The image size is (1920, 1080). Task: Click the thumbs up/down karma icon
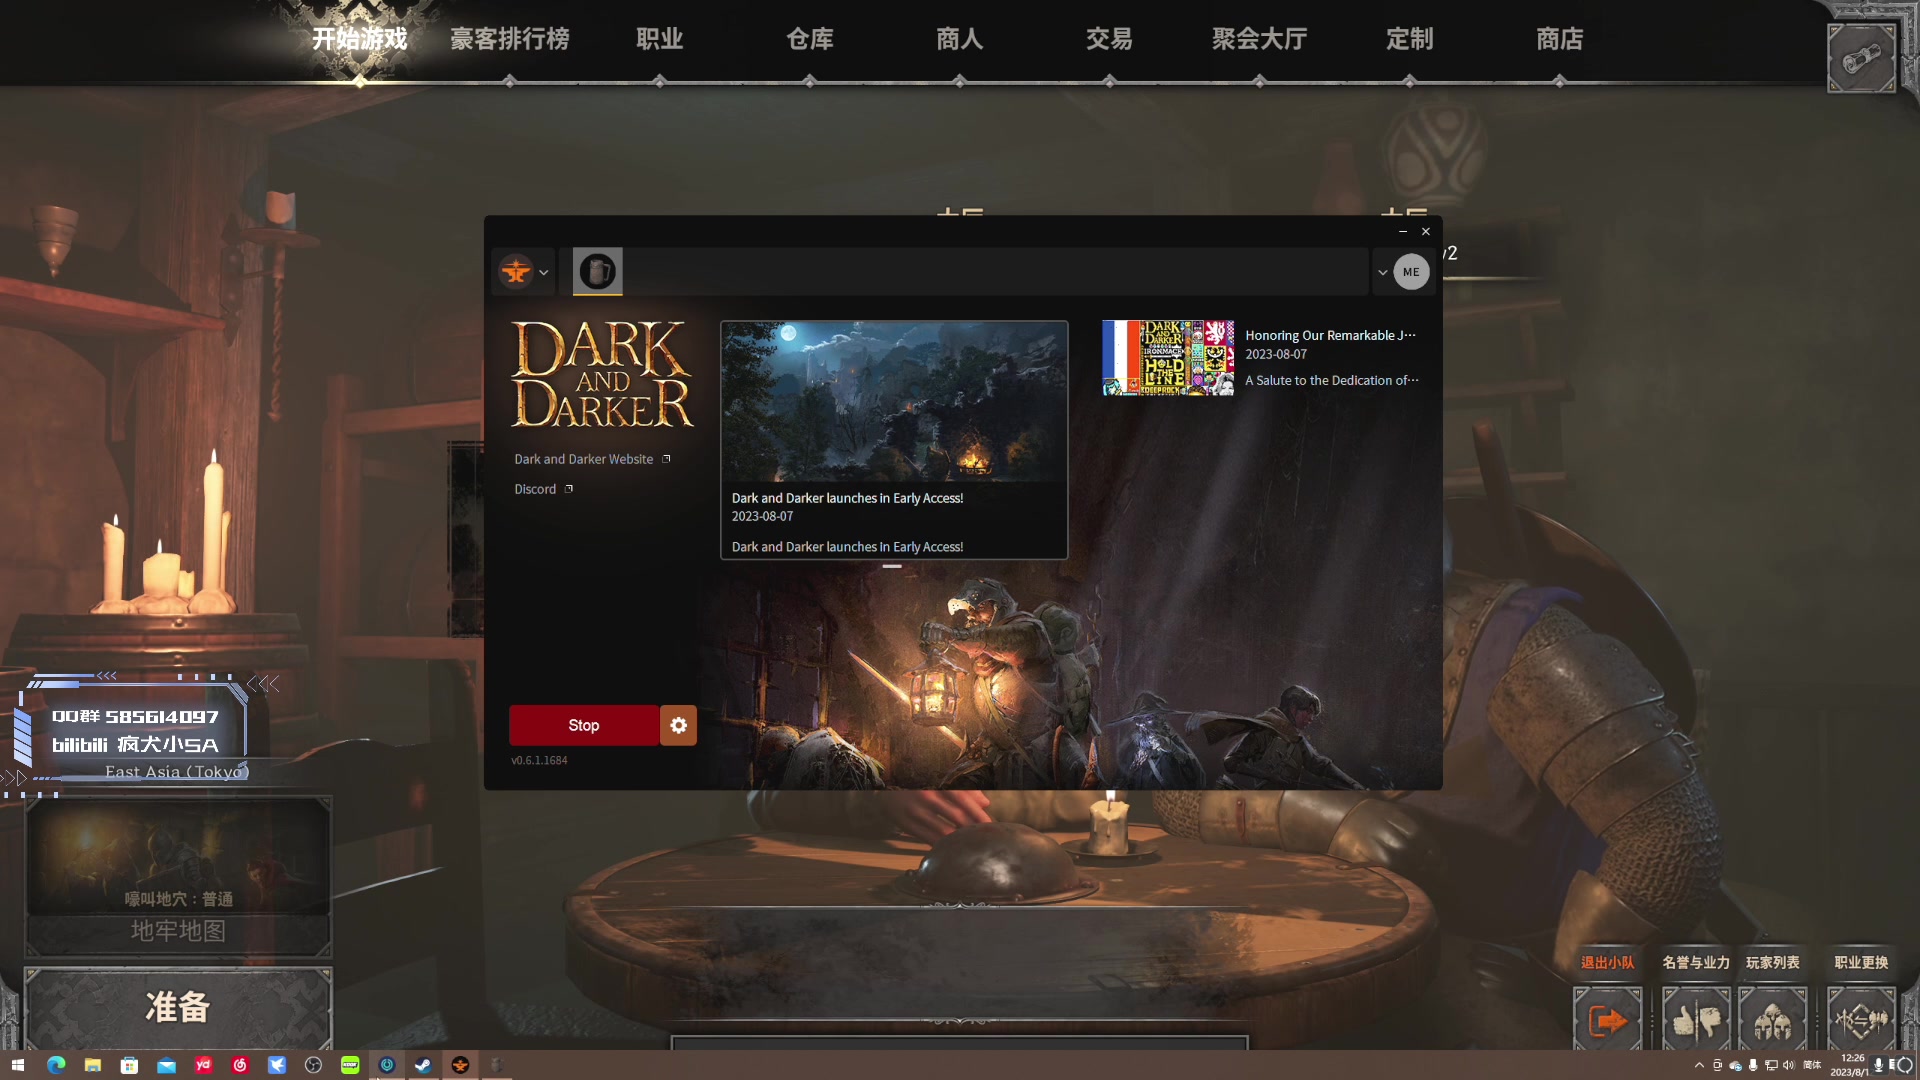(x=1696, y=1020)
